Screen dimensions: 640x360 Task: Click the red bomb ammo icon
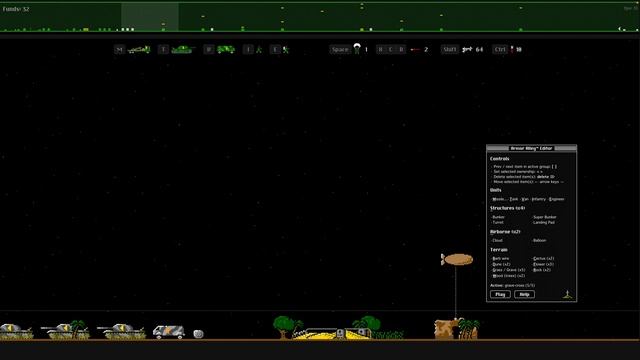point(512,49)
